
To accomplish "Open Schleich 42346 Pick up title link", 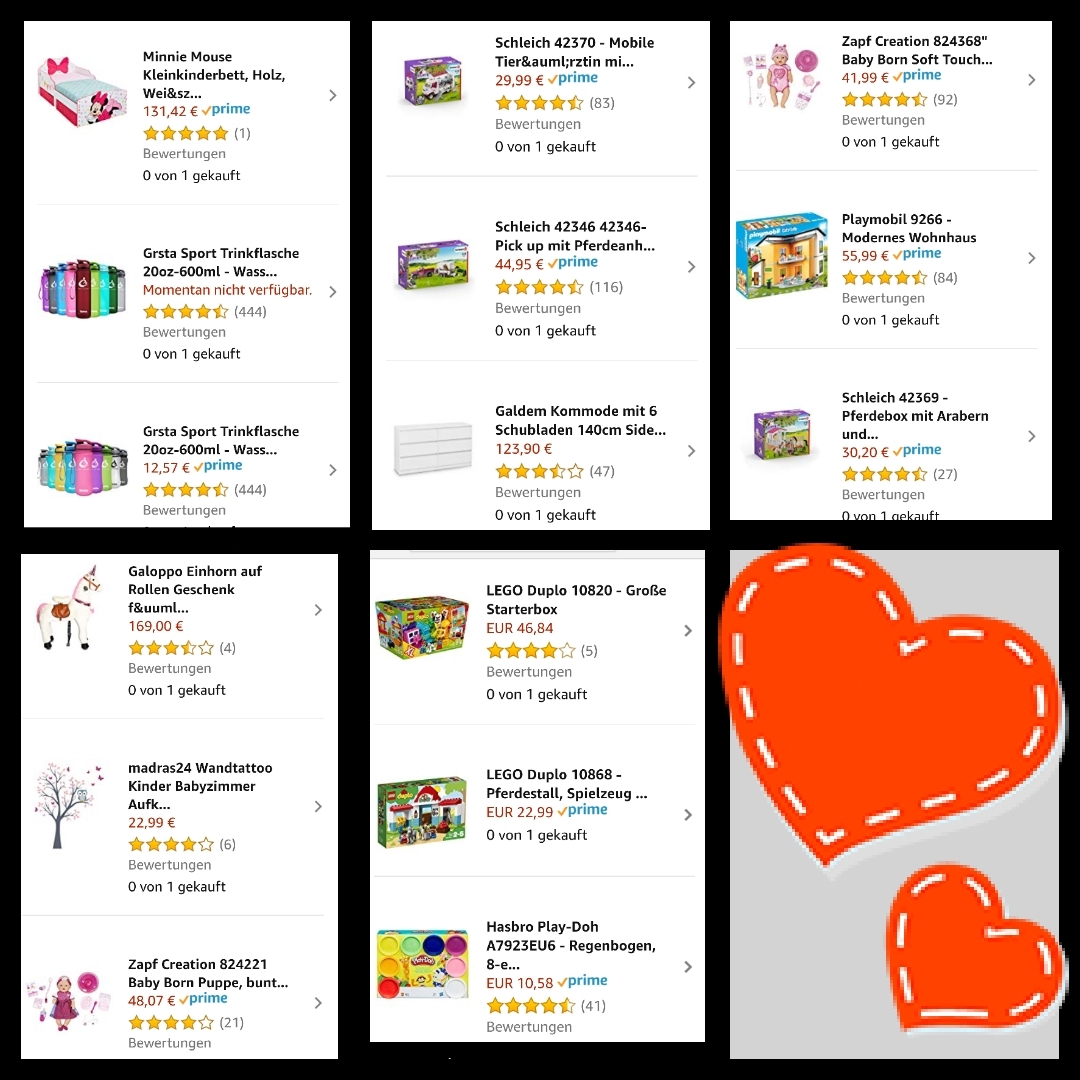I will (x=574, y=236).
